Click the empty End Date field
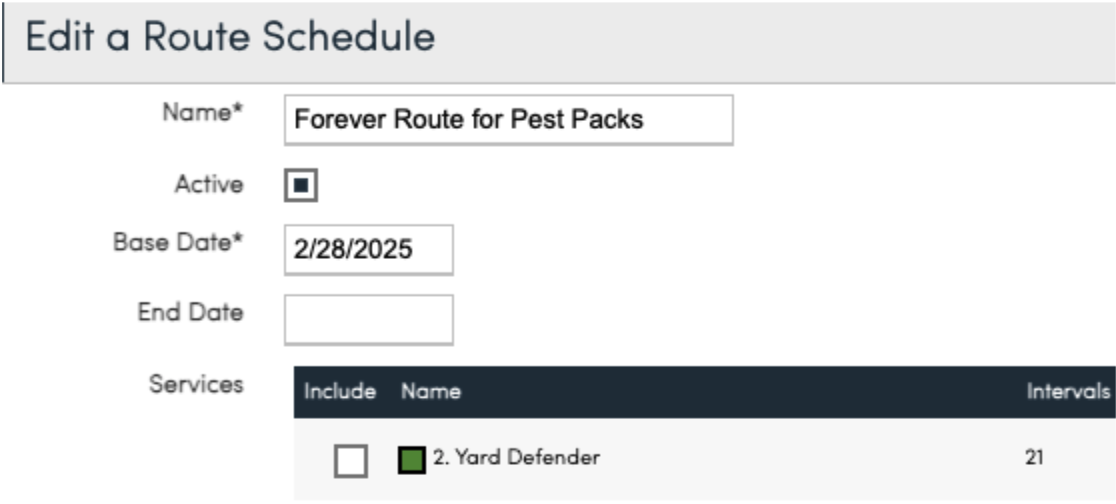 click(368, 319)
